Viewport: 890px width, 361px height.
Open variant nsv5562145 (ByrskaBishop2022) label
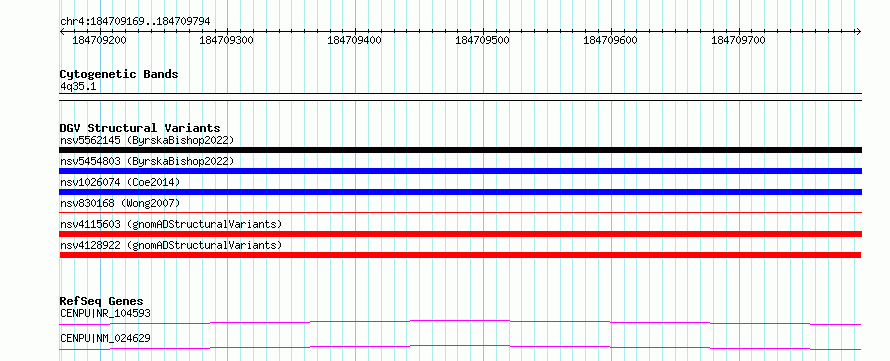pos(147,140)
